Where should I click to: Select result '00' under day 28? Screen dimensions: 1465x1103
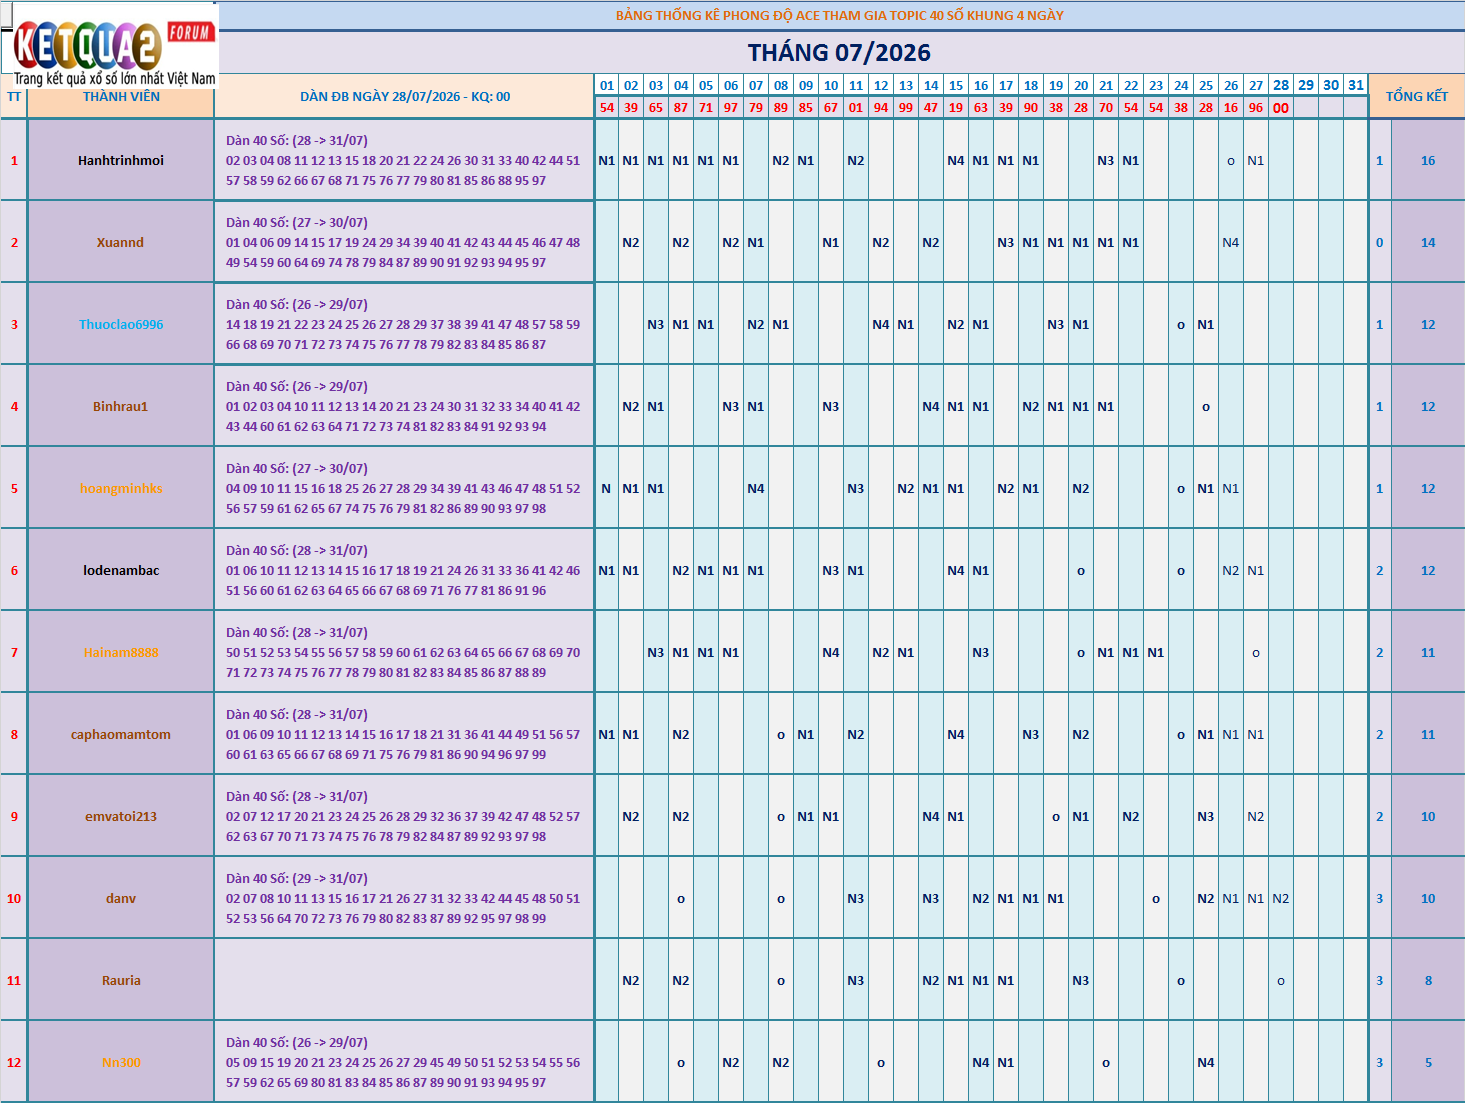tap(1281, 108)
